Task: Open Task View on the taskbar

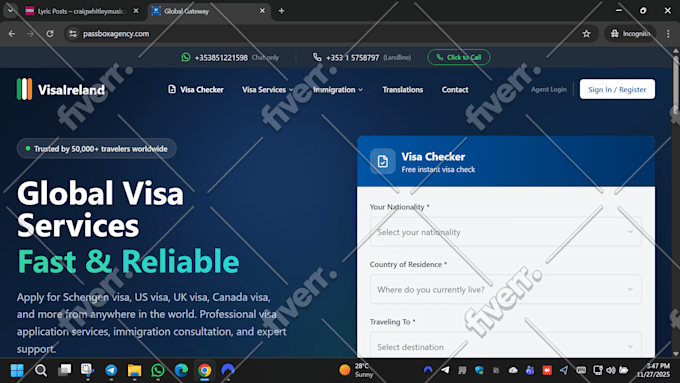Action: pyautogui.click(x=65, y=370)
